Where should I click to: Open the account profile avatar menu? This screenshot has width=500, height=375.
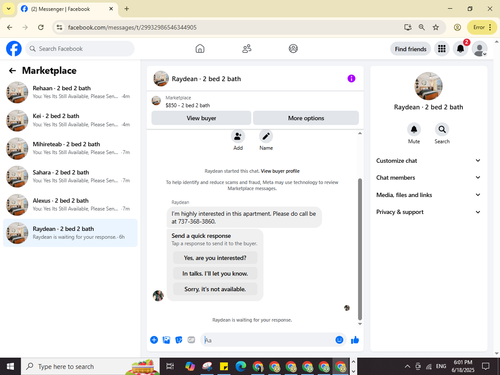click(479, 49)
